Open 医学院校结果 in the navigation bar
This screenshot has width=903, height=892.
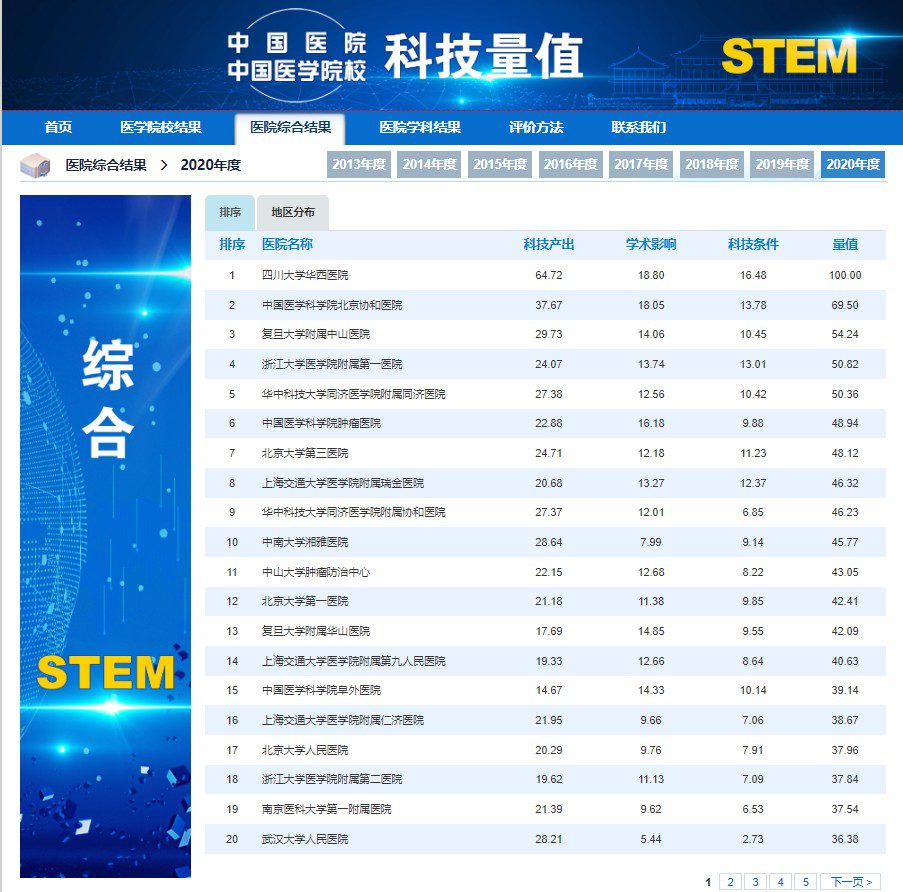click(161, 127)
